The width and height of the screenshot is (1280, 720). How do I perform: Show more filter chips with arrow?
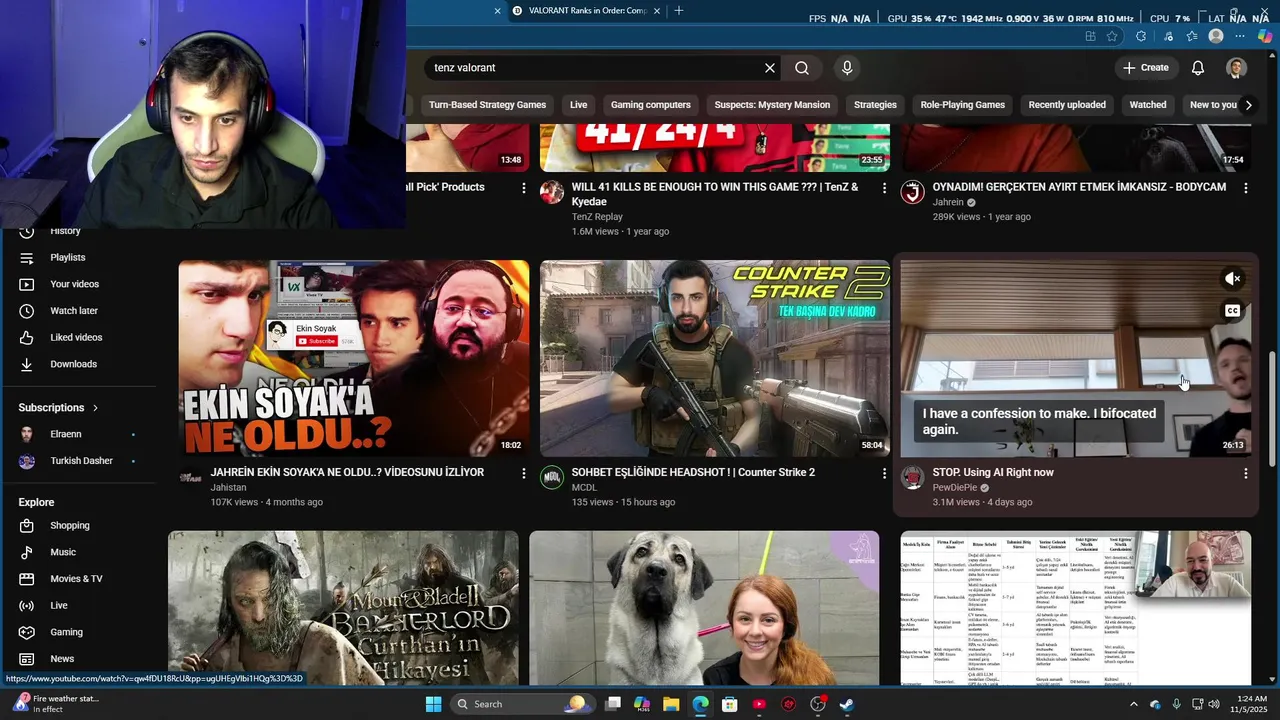click(1248, 105)
